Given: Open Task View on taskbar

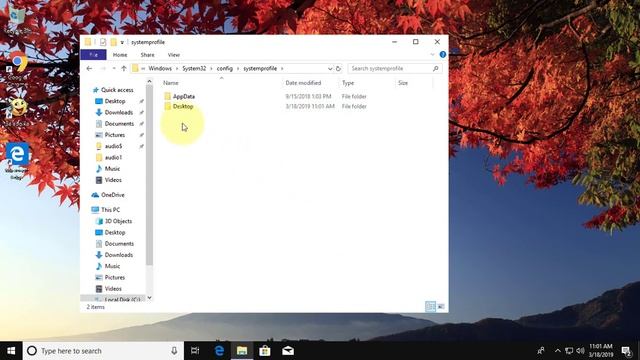Looking at the screenshot, I should 195,351.
